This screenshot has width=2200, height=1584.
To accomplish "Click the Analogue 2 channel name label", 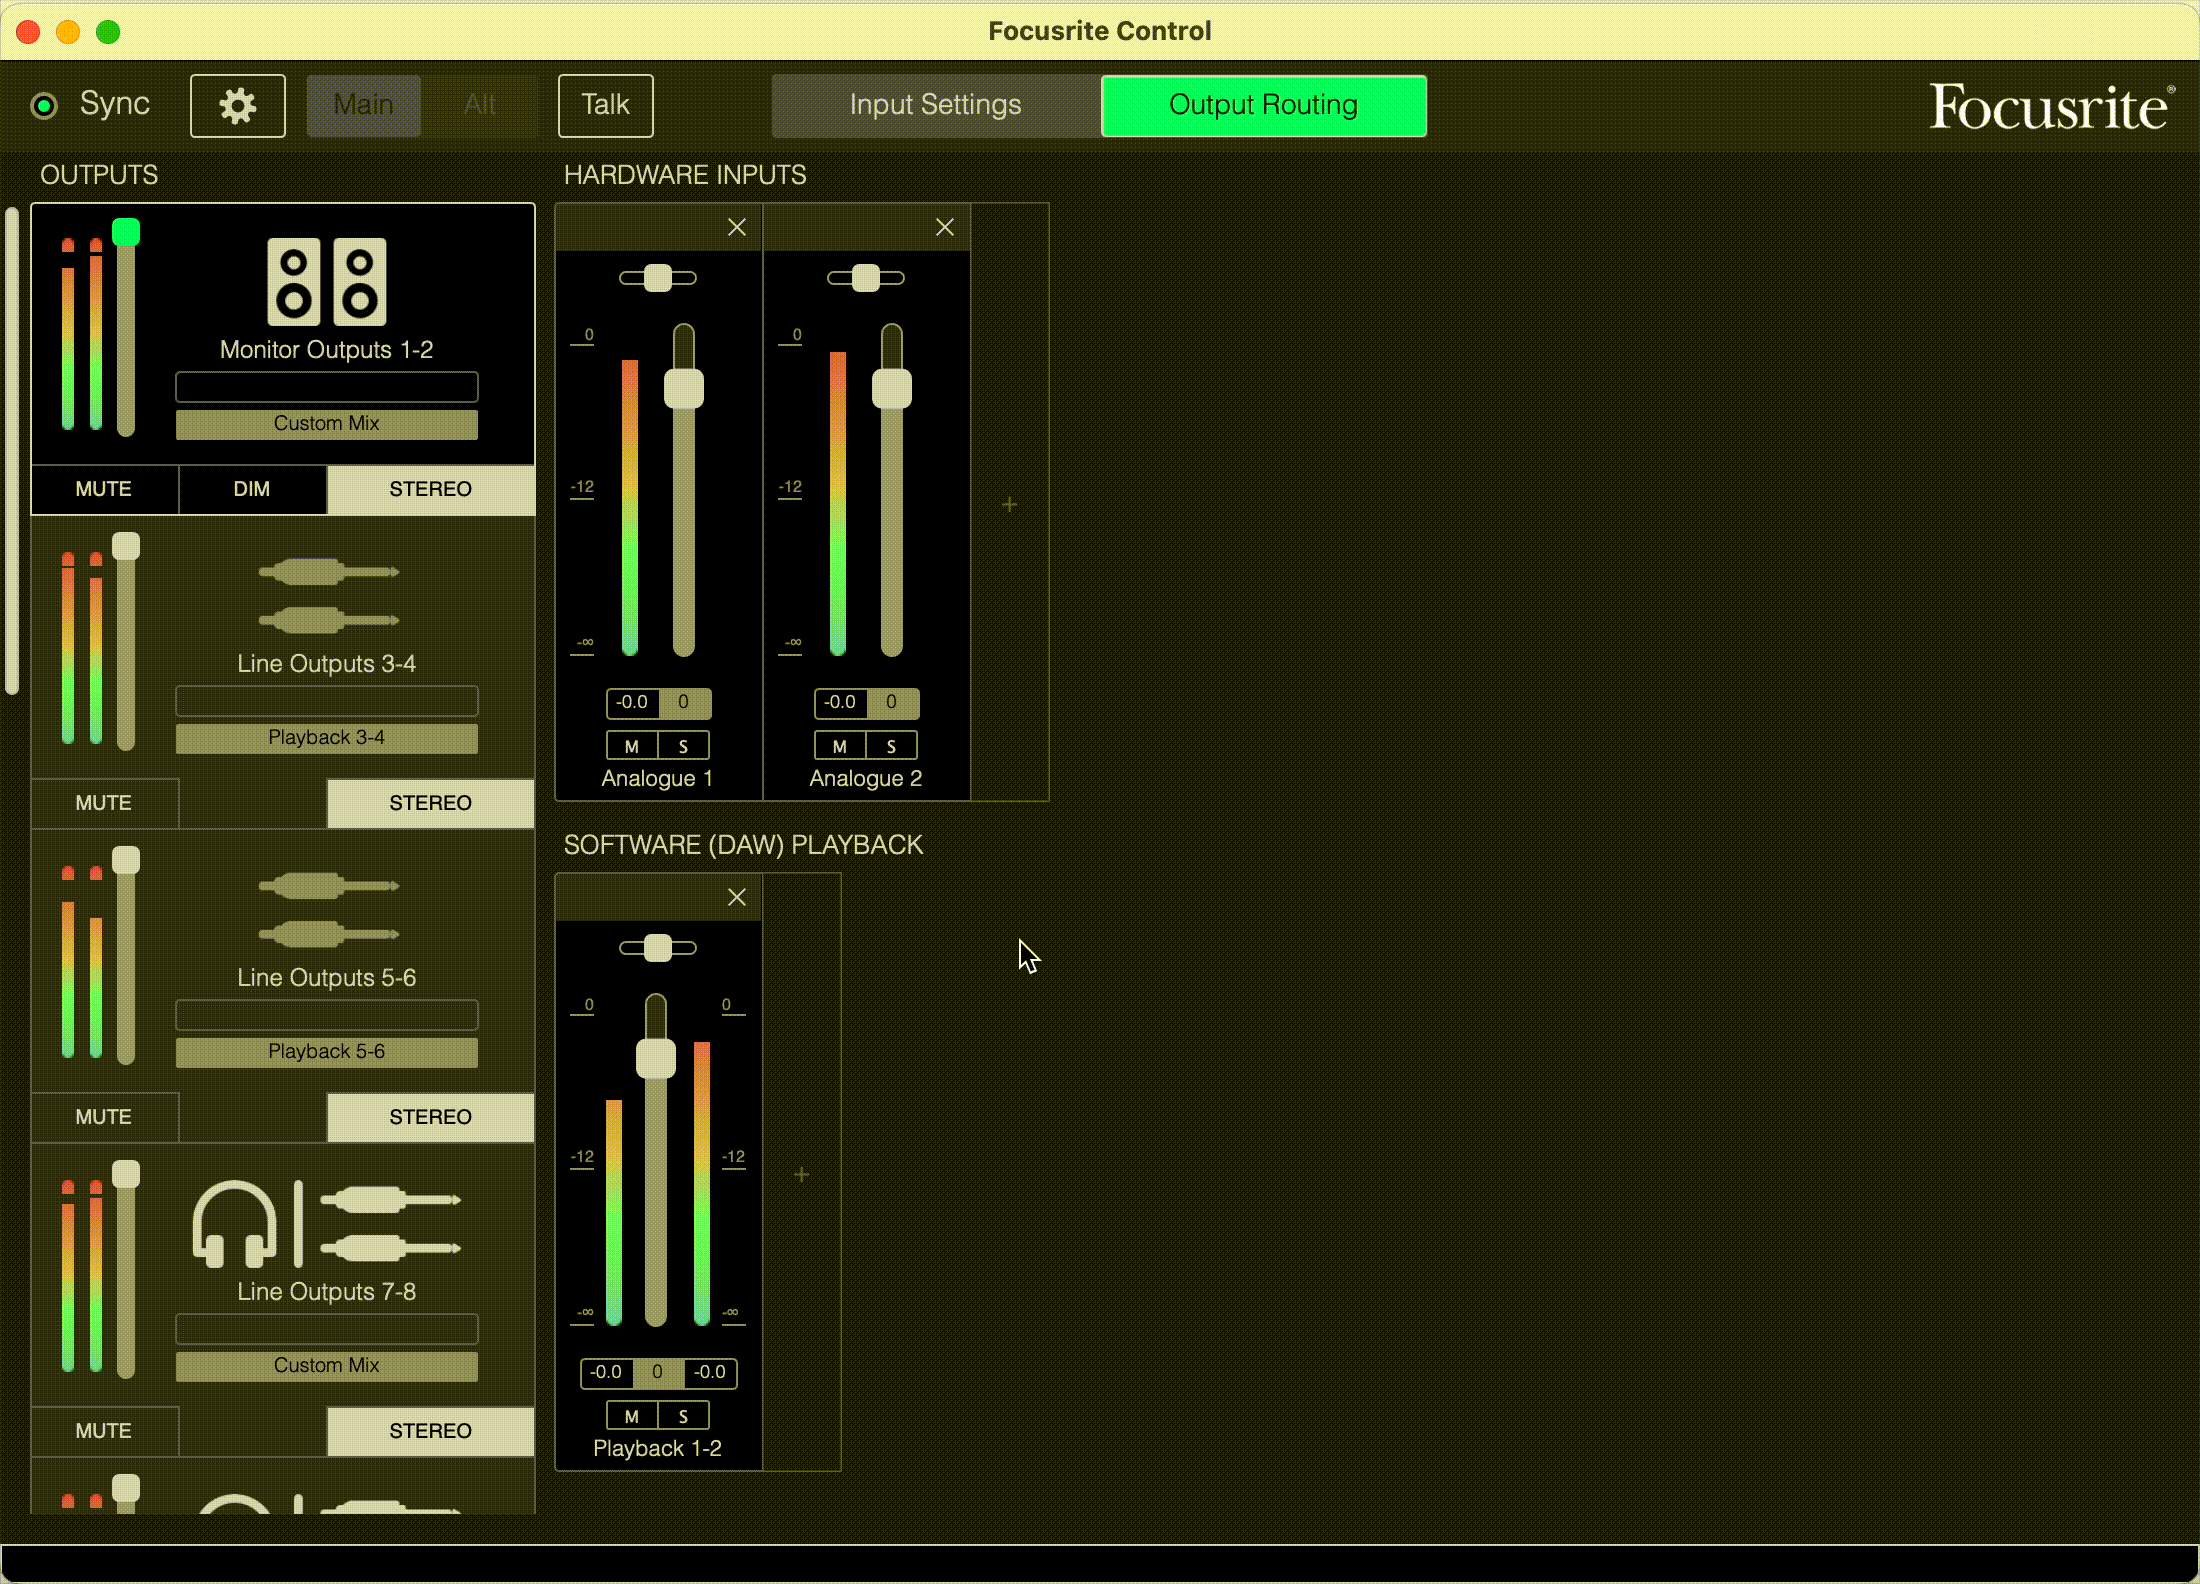I will [866, 779].
